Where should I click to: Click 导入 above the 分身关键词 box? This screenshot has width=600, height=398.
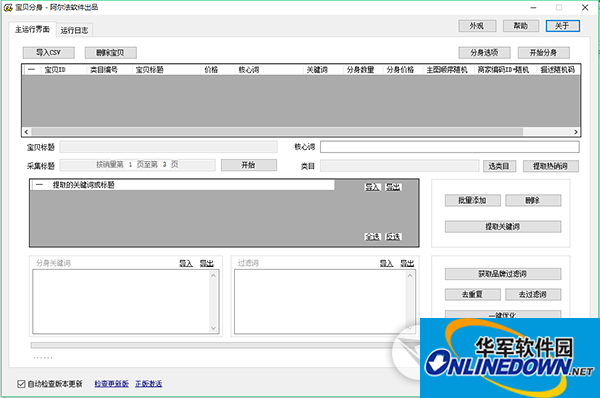point(186,263)
